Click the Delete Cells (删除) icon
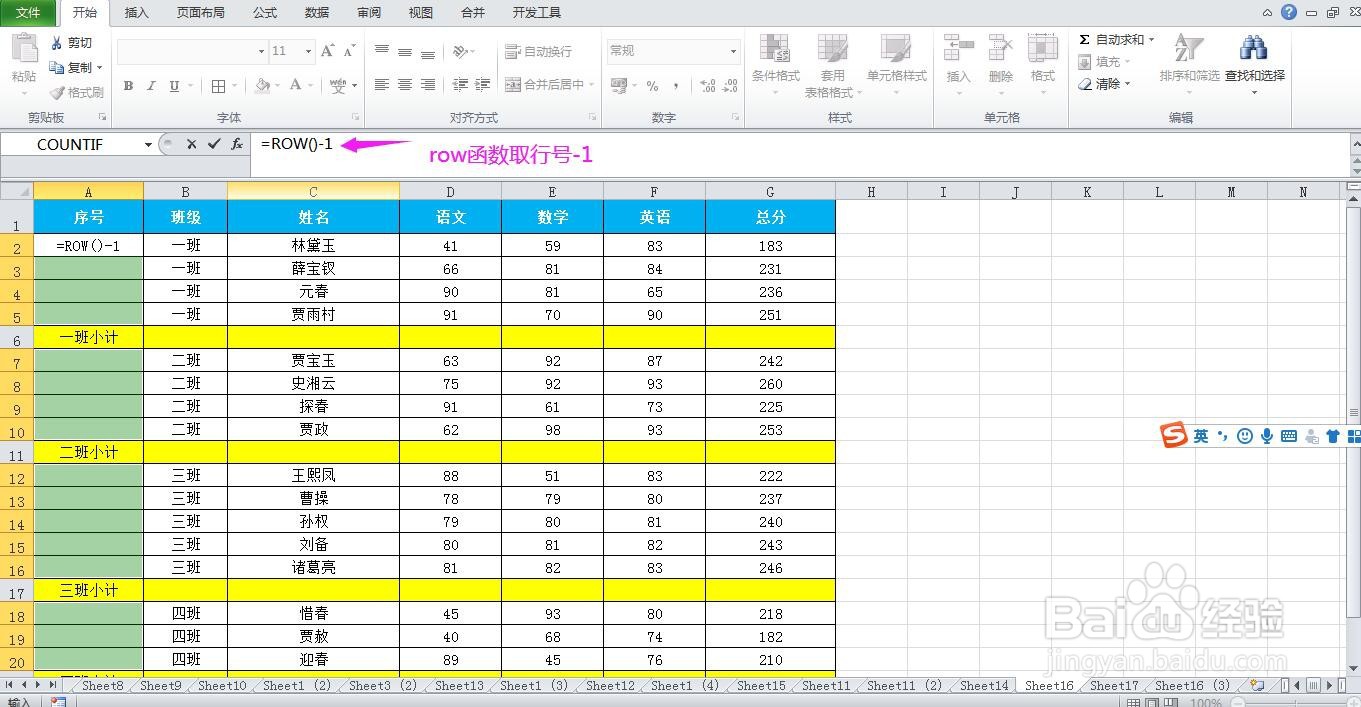The image size is (1361, 707). pyautogui.click(x=1000, y=62)
